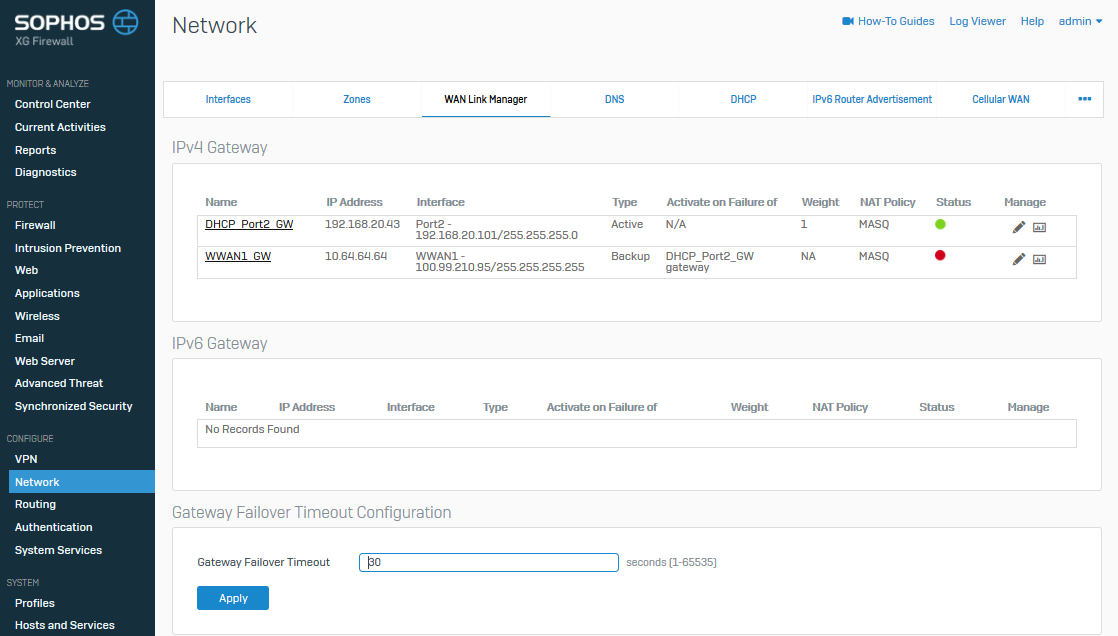Image resolution: width=1118 pixels, height=636 pixels.
Task: Edit the DHCP_Port2_GW gateway pencil icon
Action: (1018, 227)
